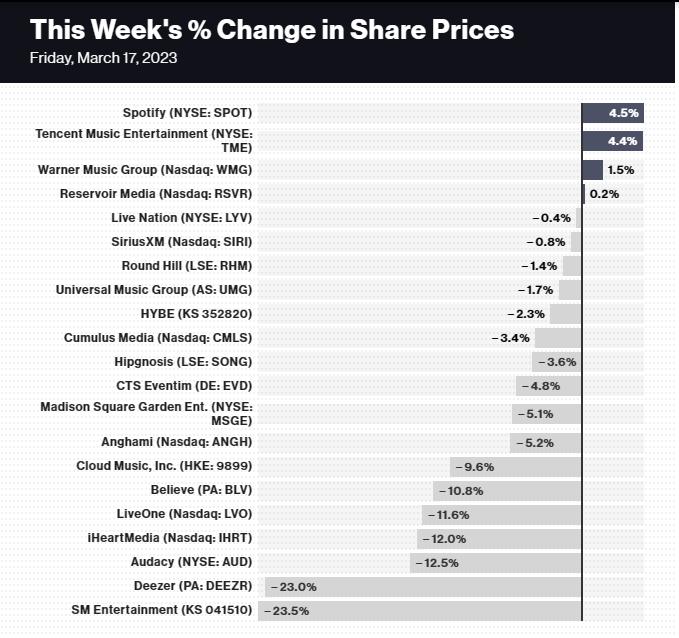Select the LiveOne −11.6% bar

point(501,515)
